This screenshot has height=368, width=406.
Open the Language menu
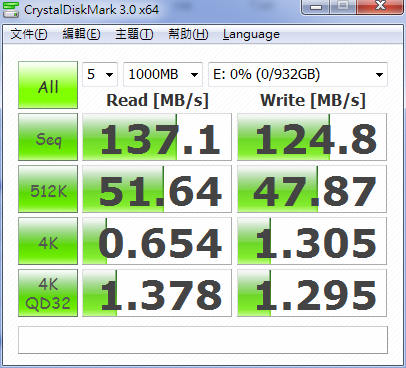[251, 34]
